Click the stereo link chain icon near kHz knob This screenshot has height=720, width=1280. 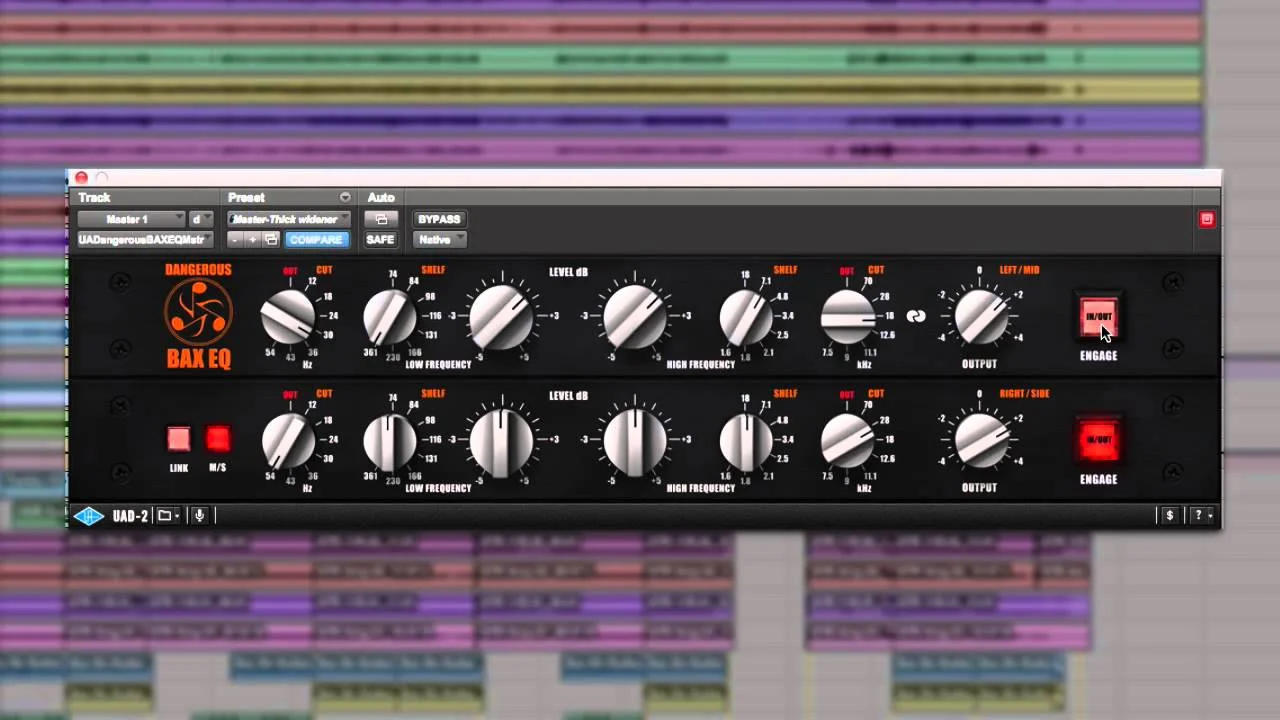(915, 316)
